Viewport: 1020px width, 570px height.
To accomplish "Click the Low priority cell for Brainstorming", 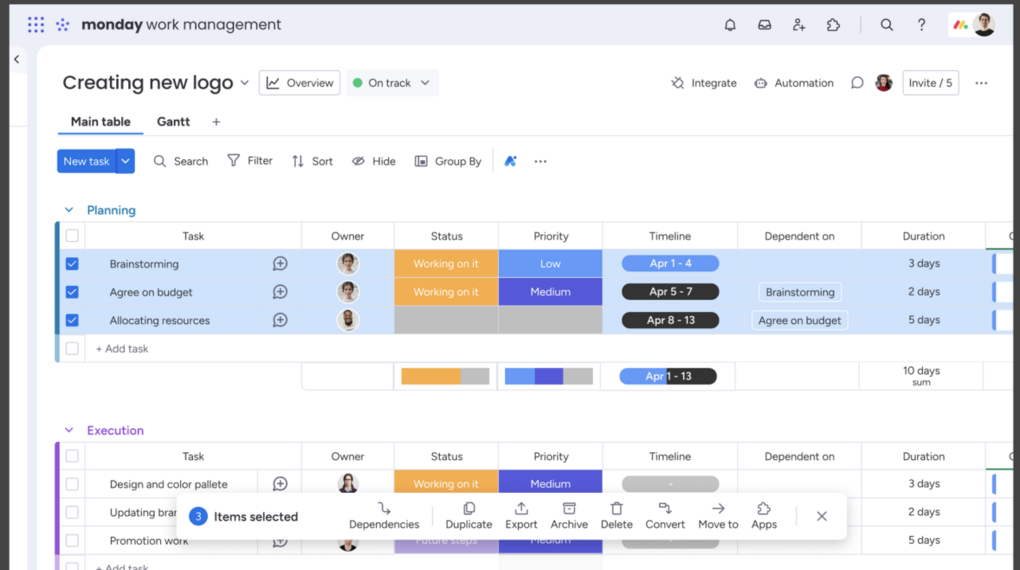I will 550,264.
